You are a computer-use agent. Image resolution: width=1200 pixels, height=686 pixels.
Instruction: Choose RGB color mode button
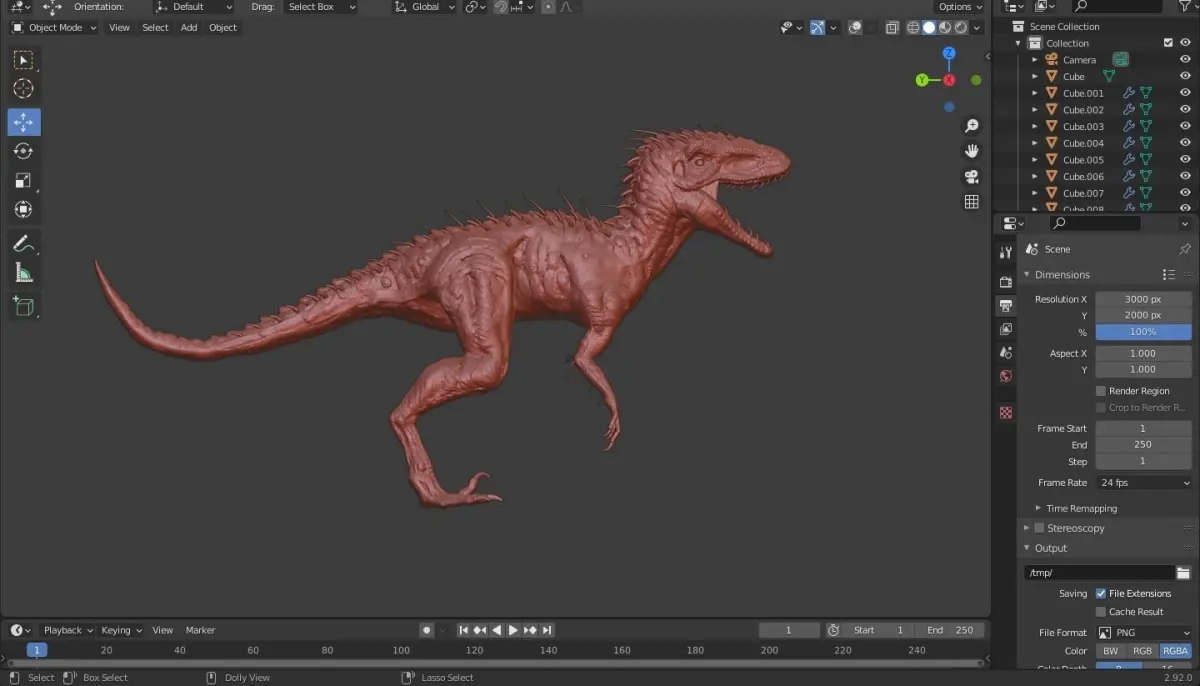1143,651
